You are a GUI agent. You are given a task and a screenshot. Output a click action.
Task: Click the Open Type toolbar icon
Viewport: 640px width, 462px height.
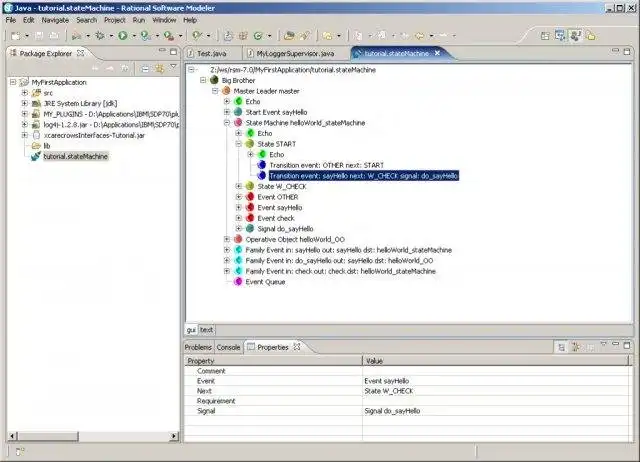click(289, 36)
